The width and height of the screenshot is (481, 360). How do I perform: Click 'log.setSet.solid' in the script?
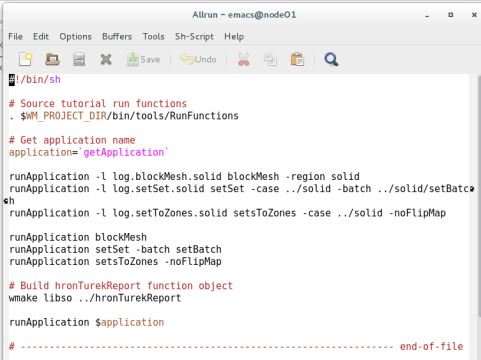(x=158, y=189)
